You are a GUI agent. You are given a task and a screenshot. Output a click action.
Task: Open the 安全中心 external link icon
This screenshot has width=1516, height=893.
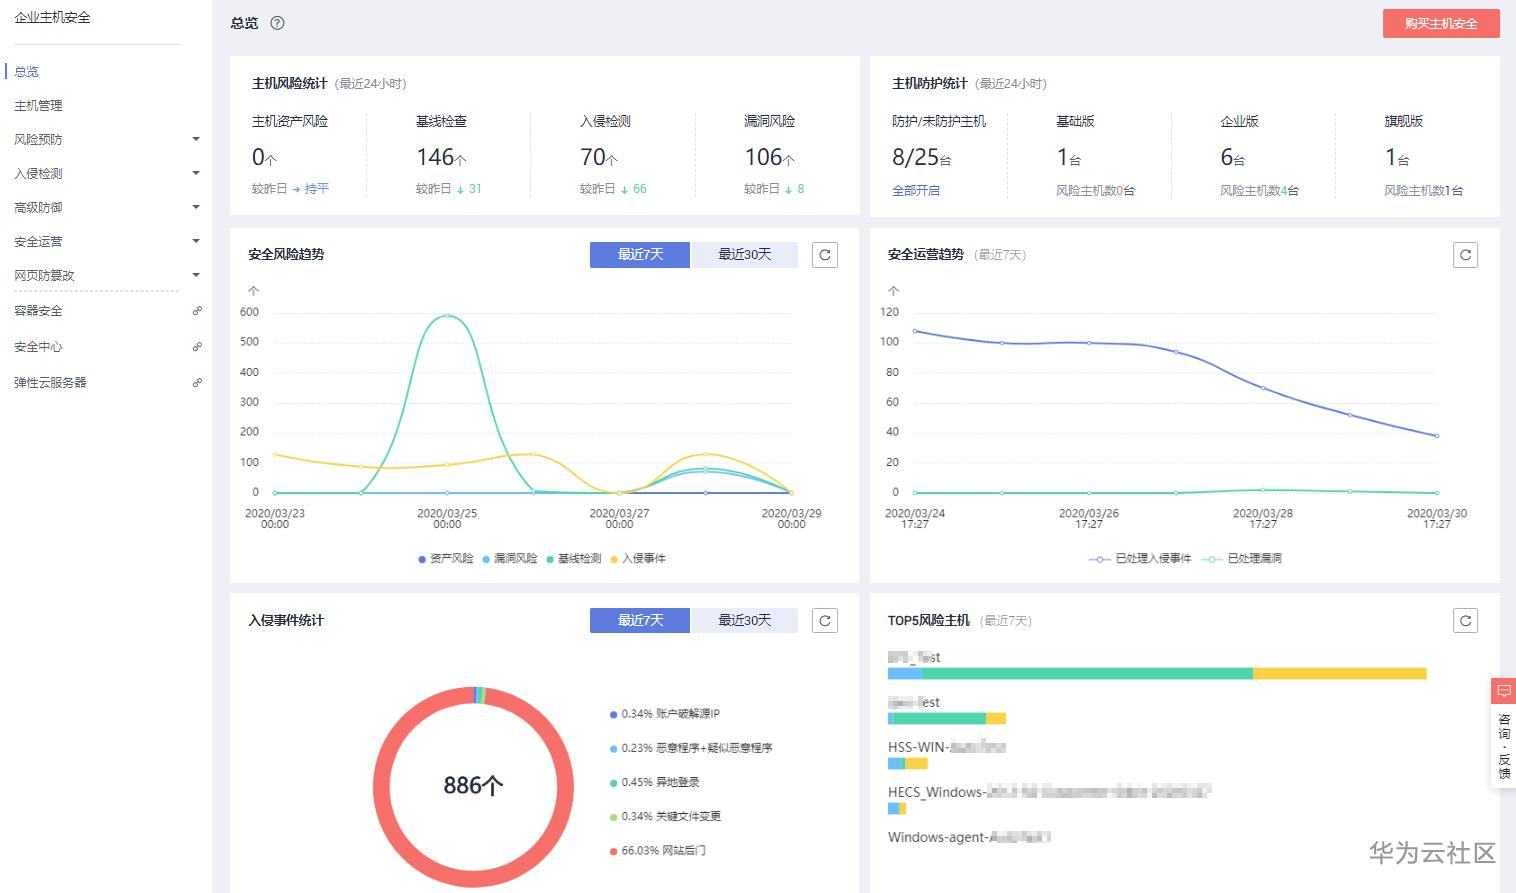[x=197, y=347]
